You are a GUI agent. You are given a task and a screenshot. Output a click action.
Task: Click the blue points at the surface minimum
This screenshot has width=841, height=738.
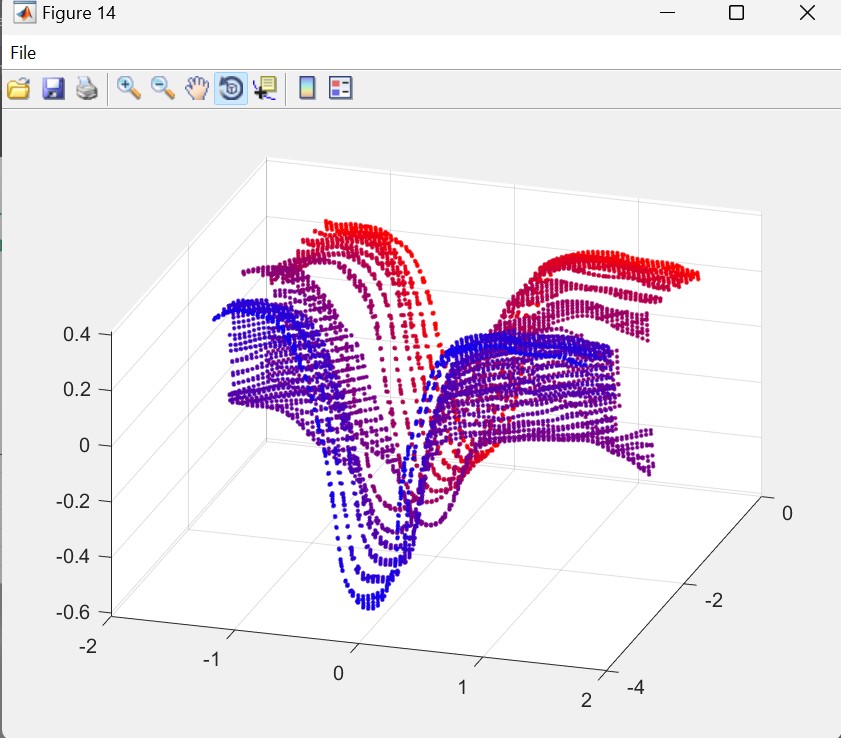[369, 598]
